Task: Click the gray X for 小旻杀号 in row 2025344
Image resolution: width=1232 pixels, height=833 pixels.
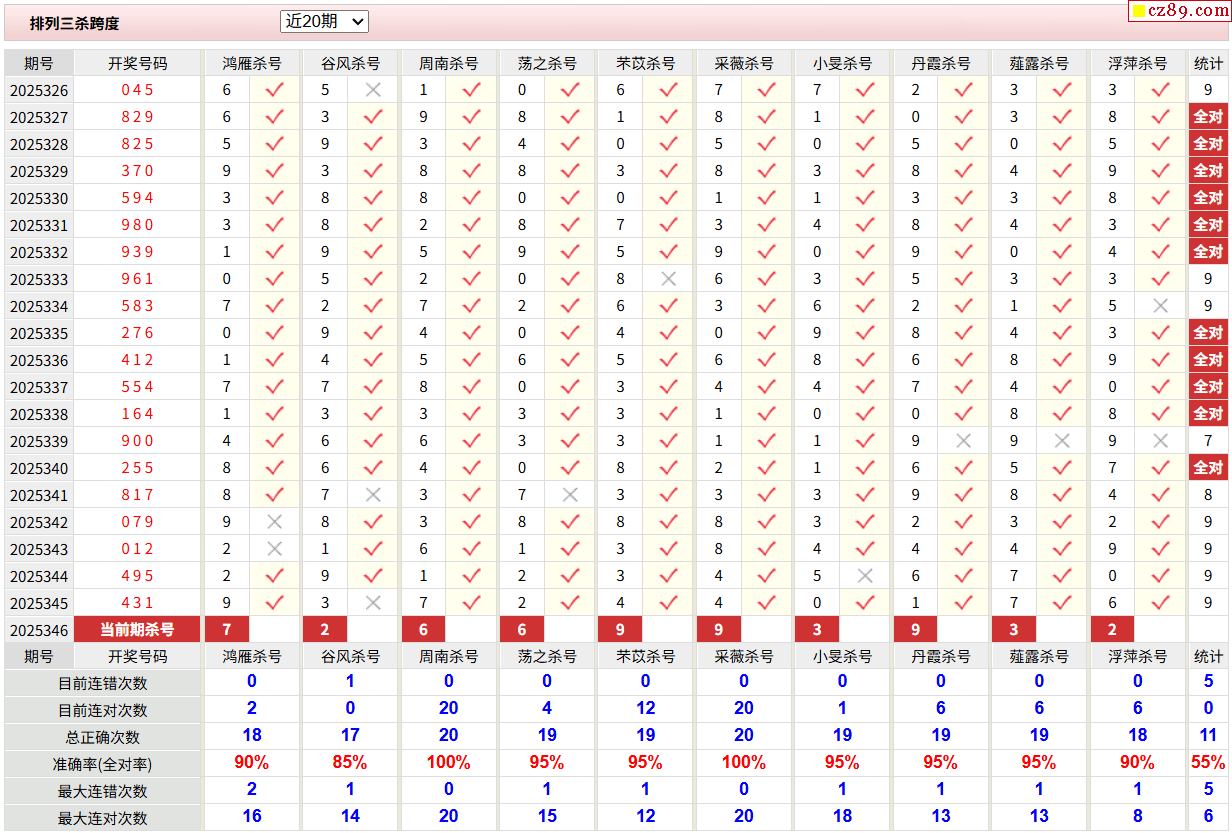Action: point(865,576)
